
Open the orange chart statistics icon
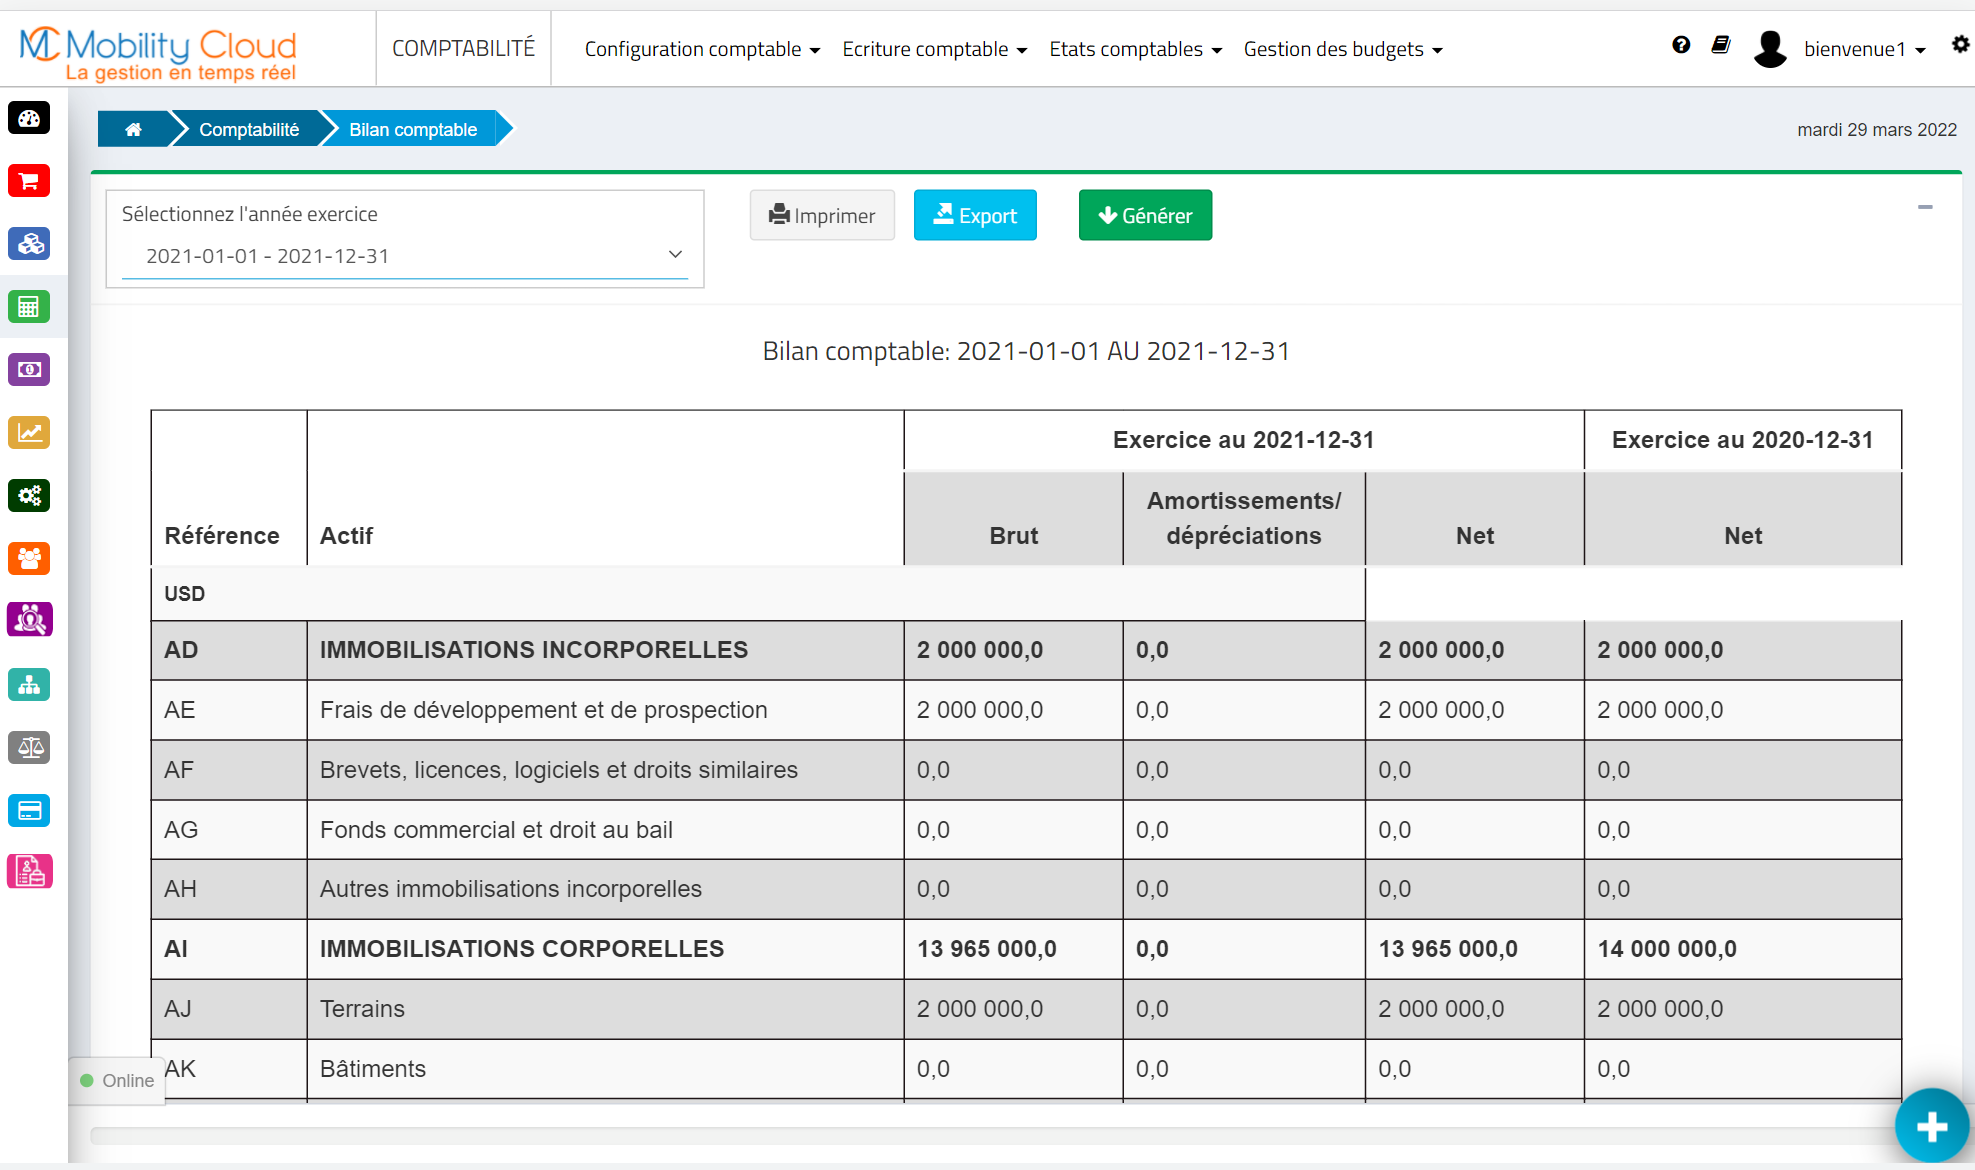point(29,433)
